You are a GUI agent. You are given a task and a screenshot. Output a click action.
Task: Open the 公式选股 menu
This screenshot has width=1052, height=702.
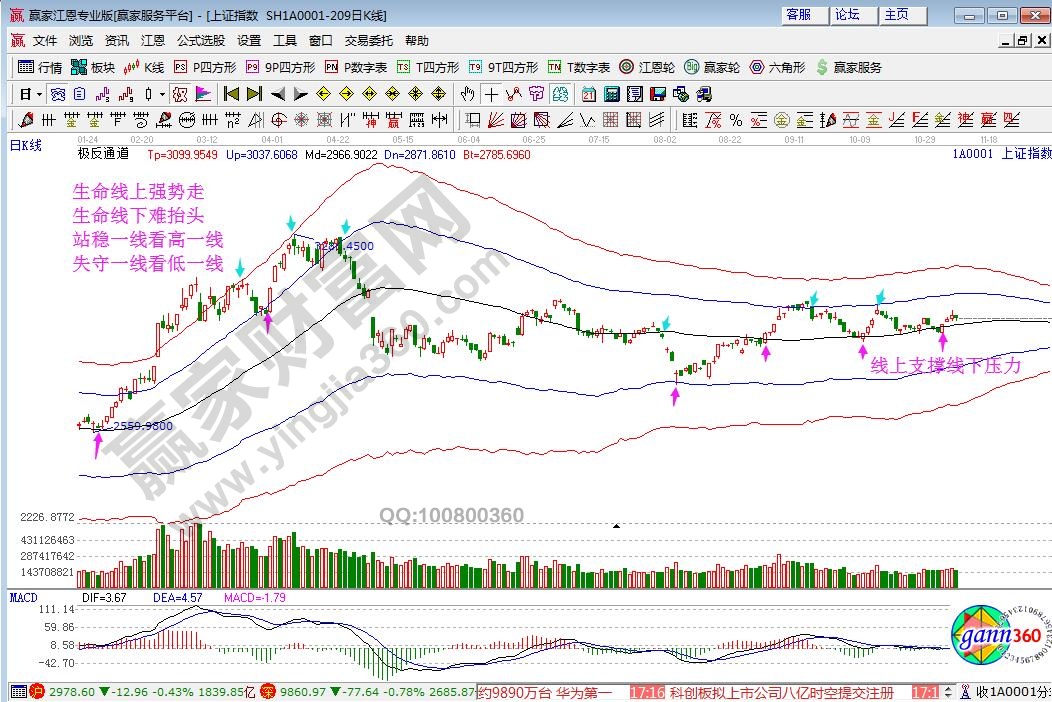(200, 41)
